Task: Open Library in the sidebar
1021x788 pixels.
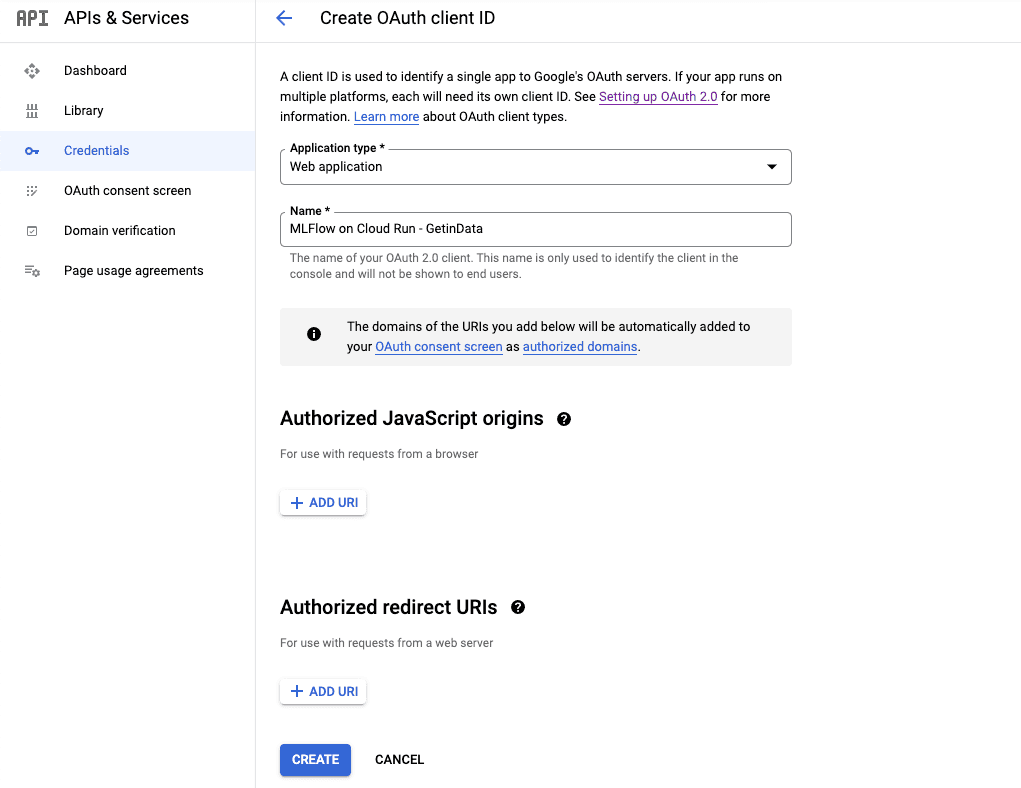Action: [x=128, y=111]
